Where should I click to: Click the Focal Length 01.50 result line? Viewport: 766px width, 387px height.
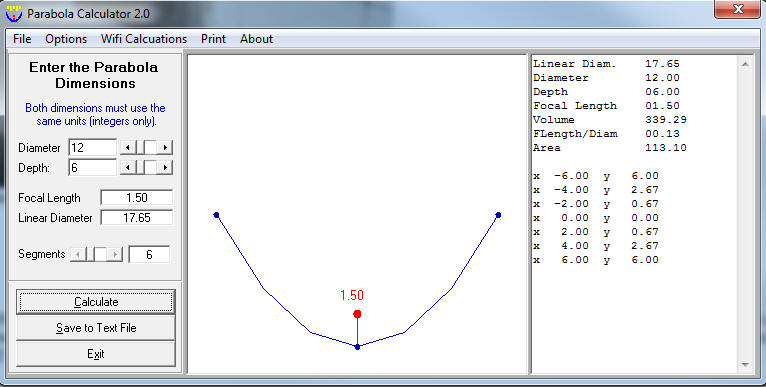[x=606, y=106]
